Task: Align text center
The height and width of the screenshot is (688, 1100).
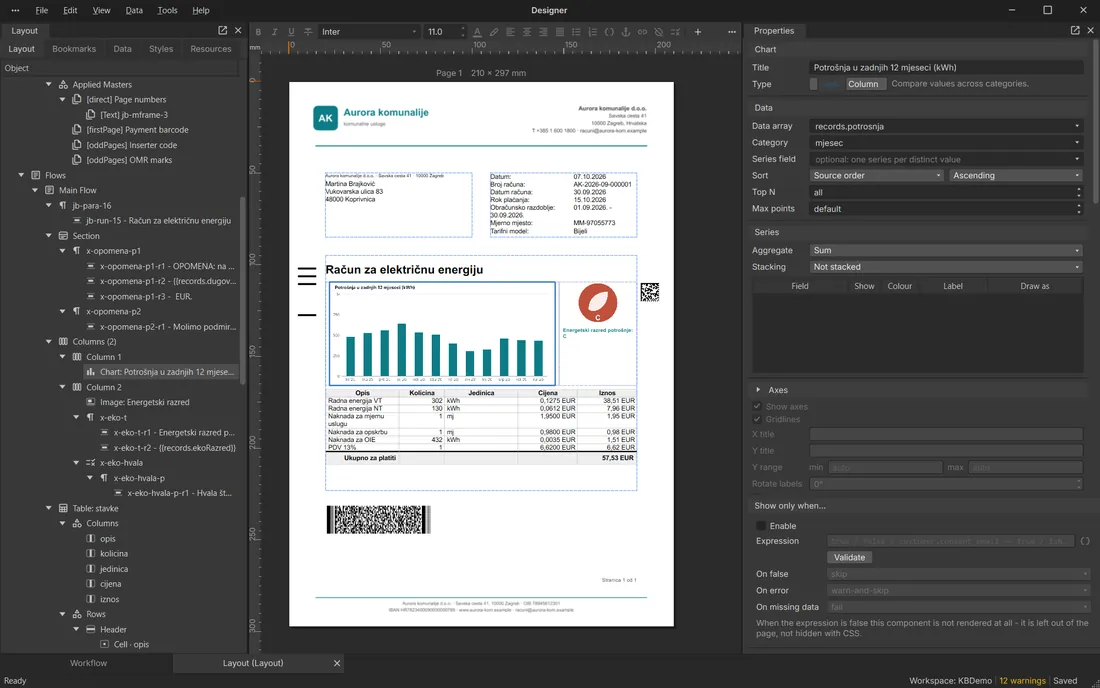Action: [x=527, y=32]
